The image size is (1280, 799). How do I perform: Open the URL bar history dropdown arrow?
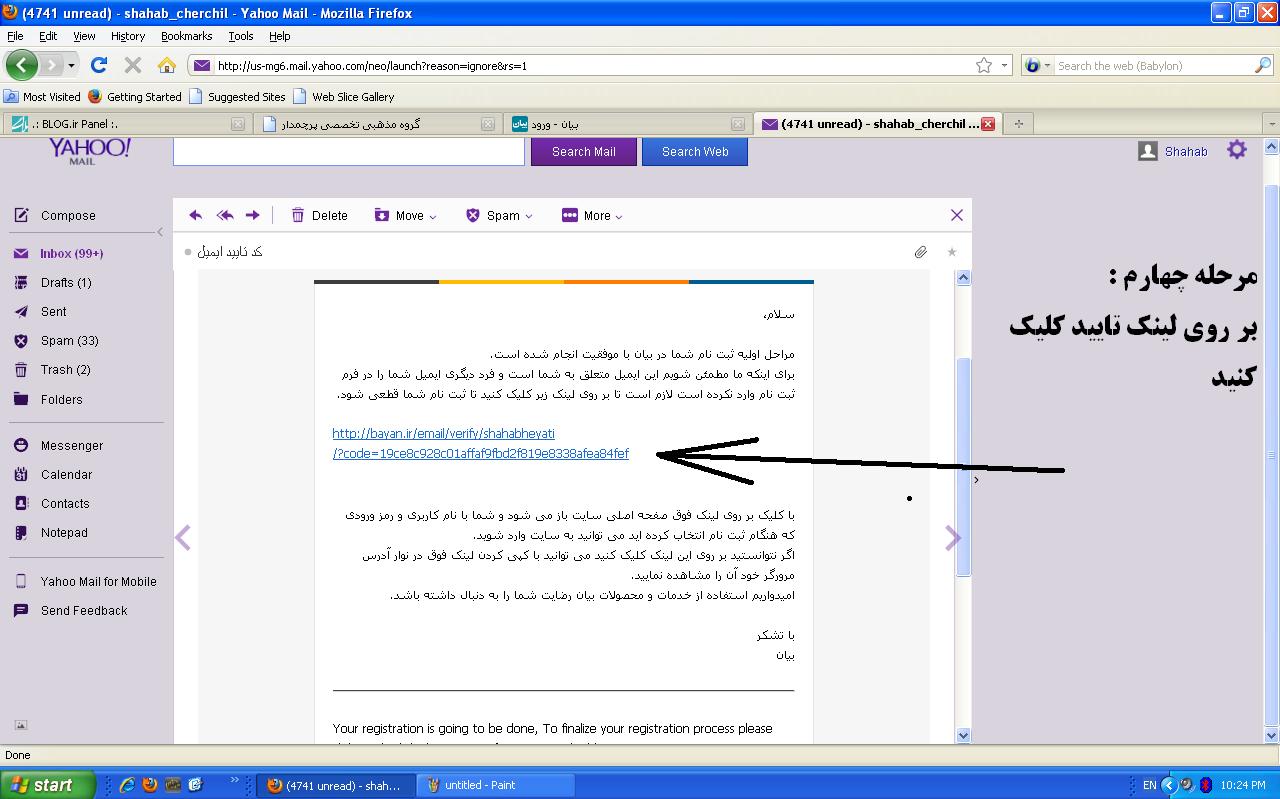pos(1005,65)
